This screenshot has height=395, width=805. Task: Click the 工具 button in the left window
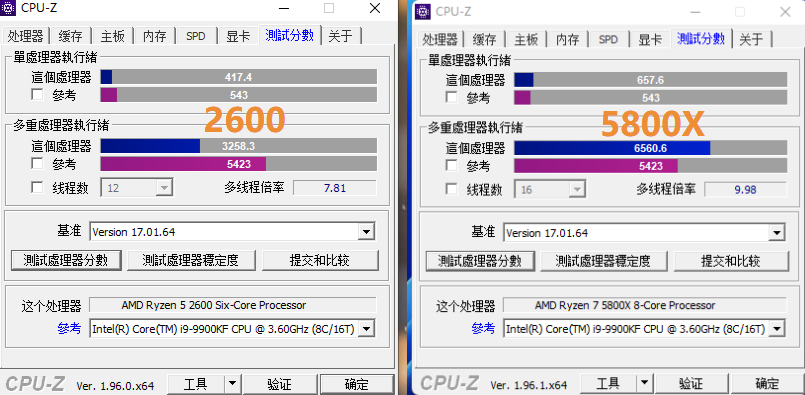pos(196,384)
